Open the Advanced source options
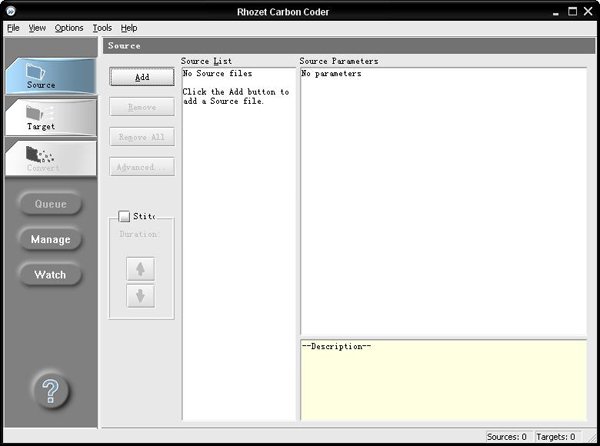Image resolution: width=600 pixels, height=446 pixels. (x=142, y=167)
